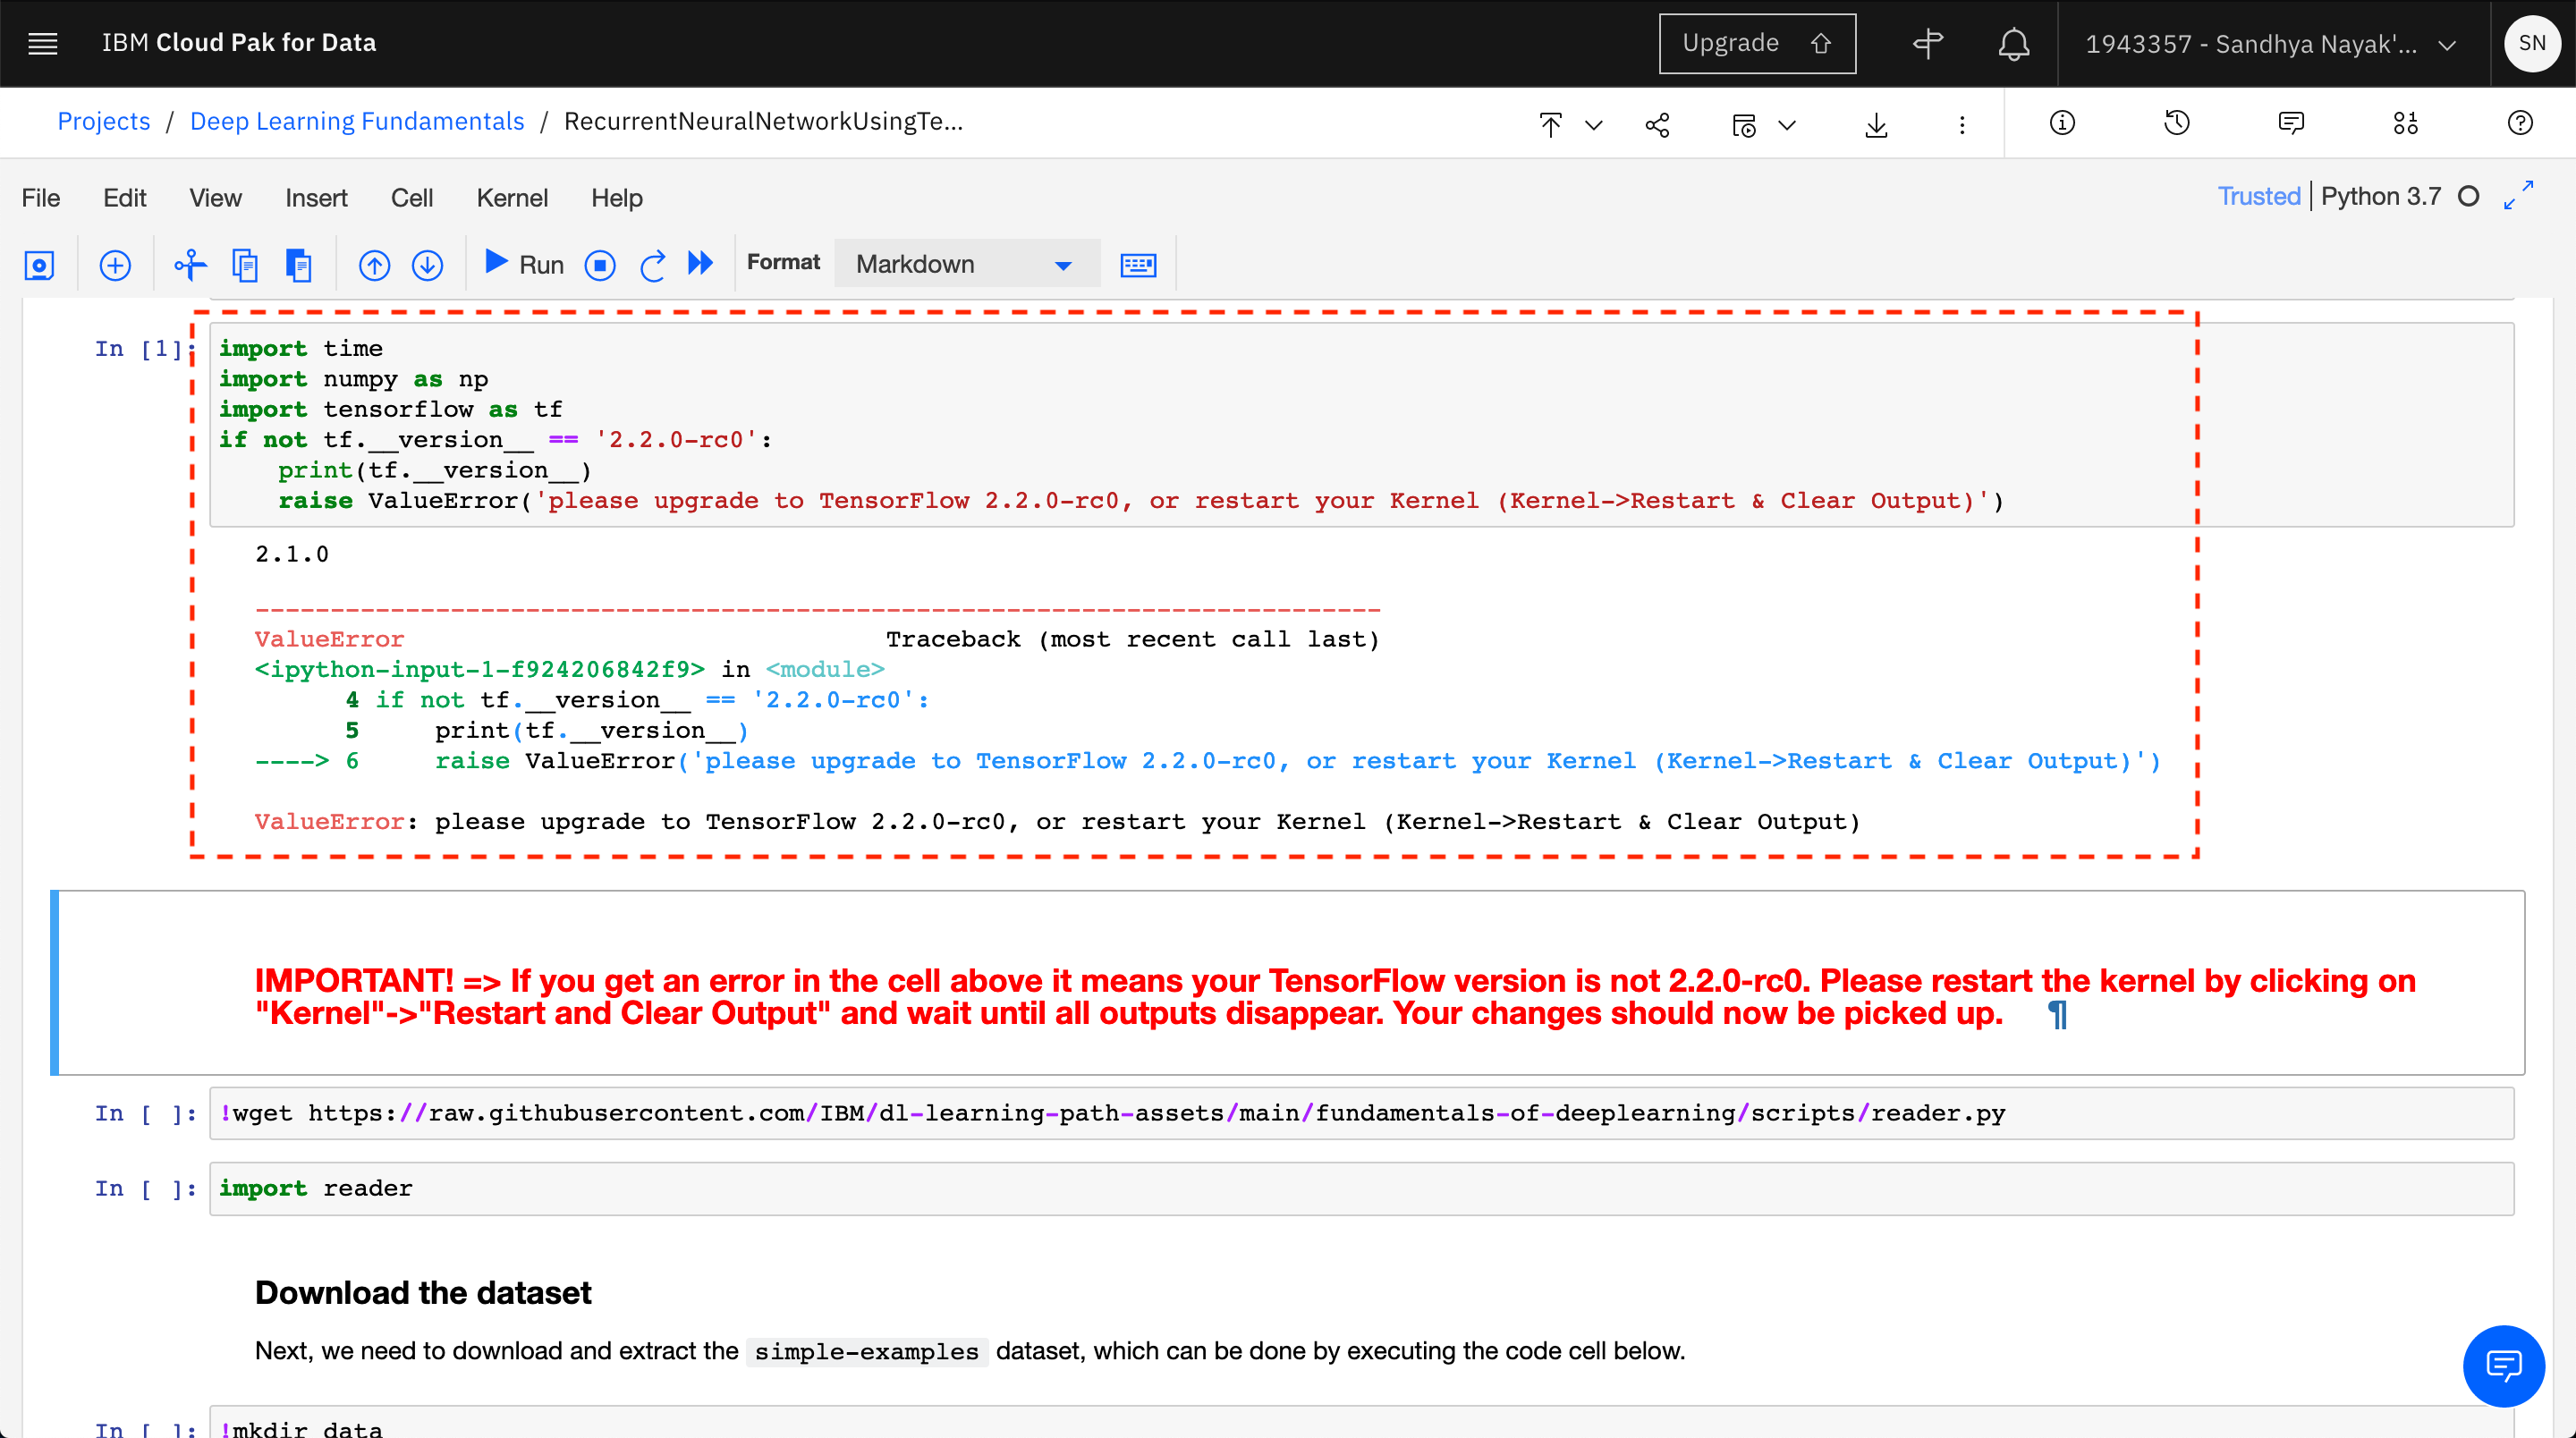2576x1438 pixels.
Task: Interrupt kernel with stop icon
Action: [600, 265]
